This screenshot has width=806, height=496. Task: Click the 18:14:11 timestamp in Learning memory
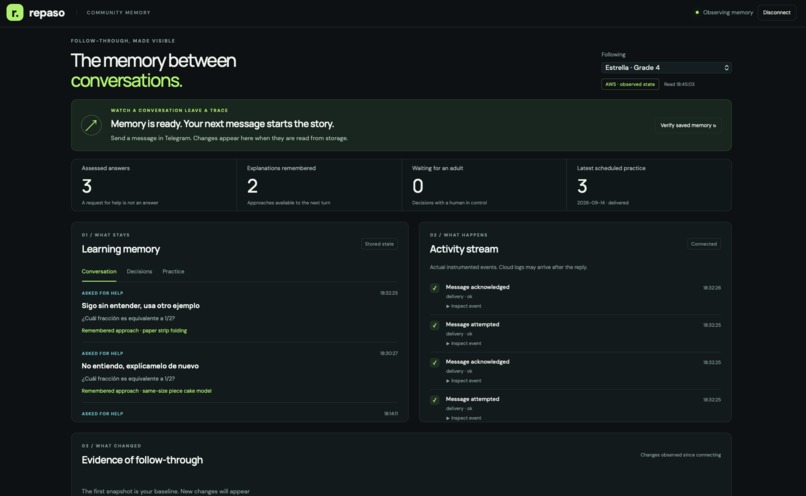coord(391,414)
